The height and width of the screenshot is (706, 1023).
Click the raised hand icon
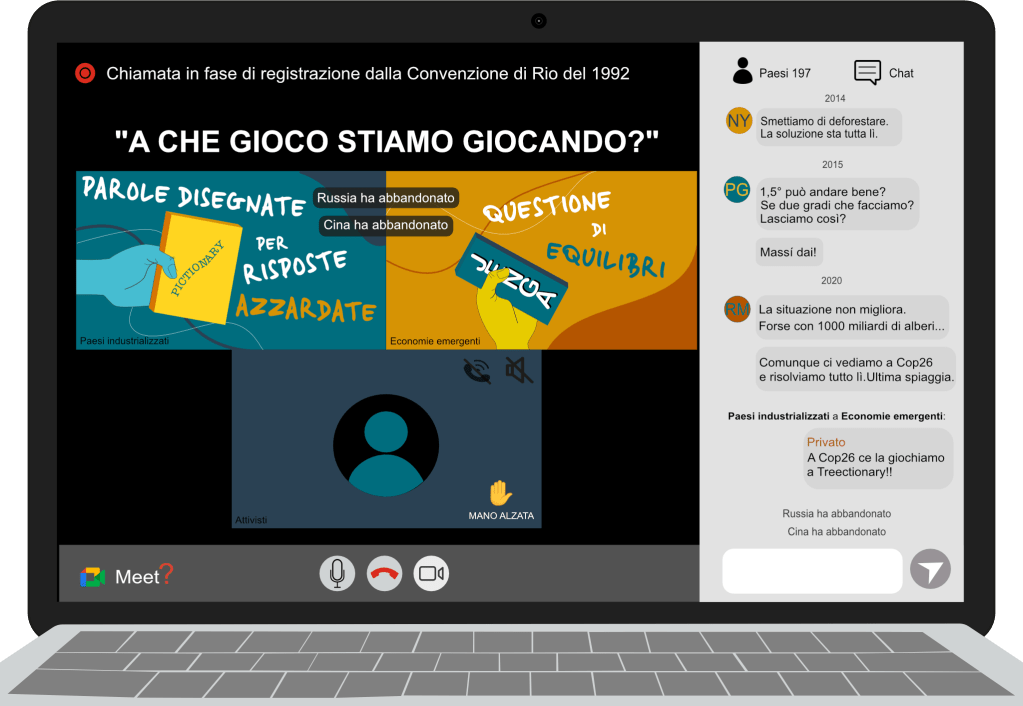pyautogui.click(x=500, y=493)
